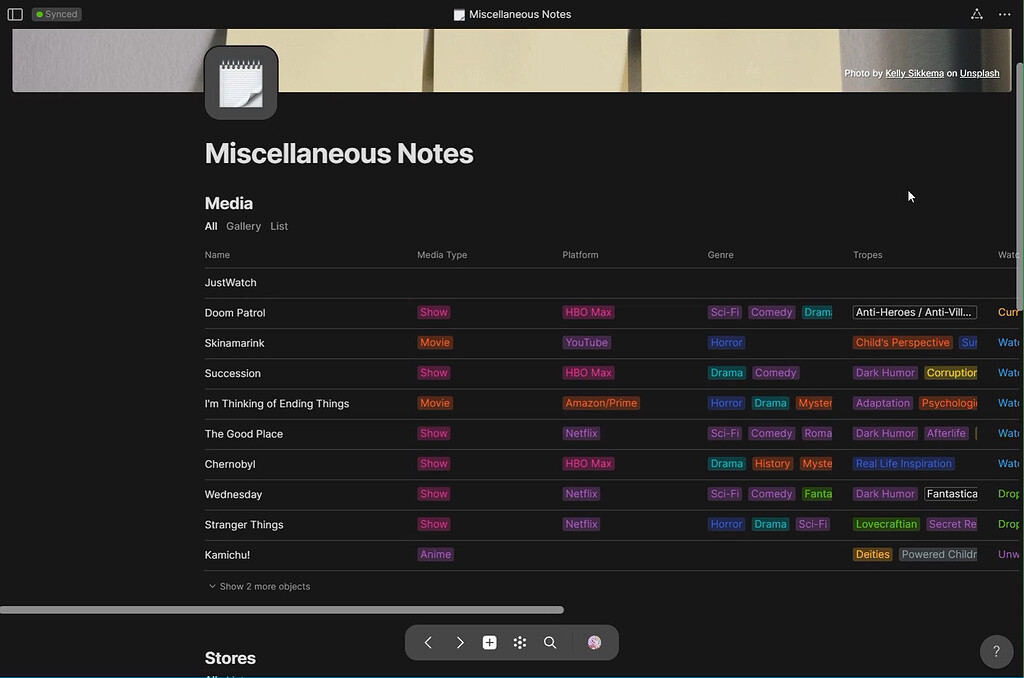Open the Doom Patrol entry
1024x678 pixels.
pyautogui.click(x=235, y=313)
